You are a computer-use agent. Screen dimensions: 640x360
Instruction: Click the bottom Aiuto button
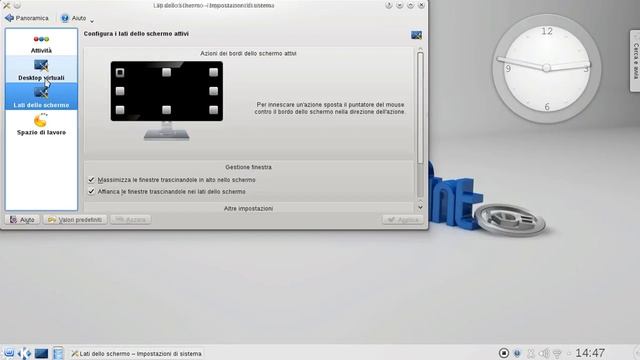[22, 220]
